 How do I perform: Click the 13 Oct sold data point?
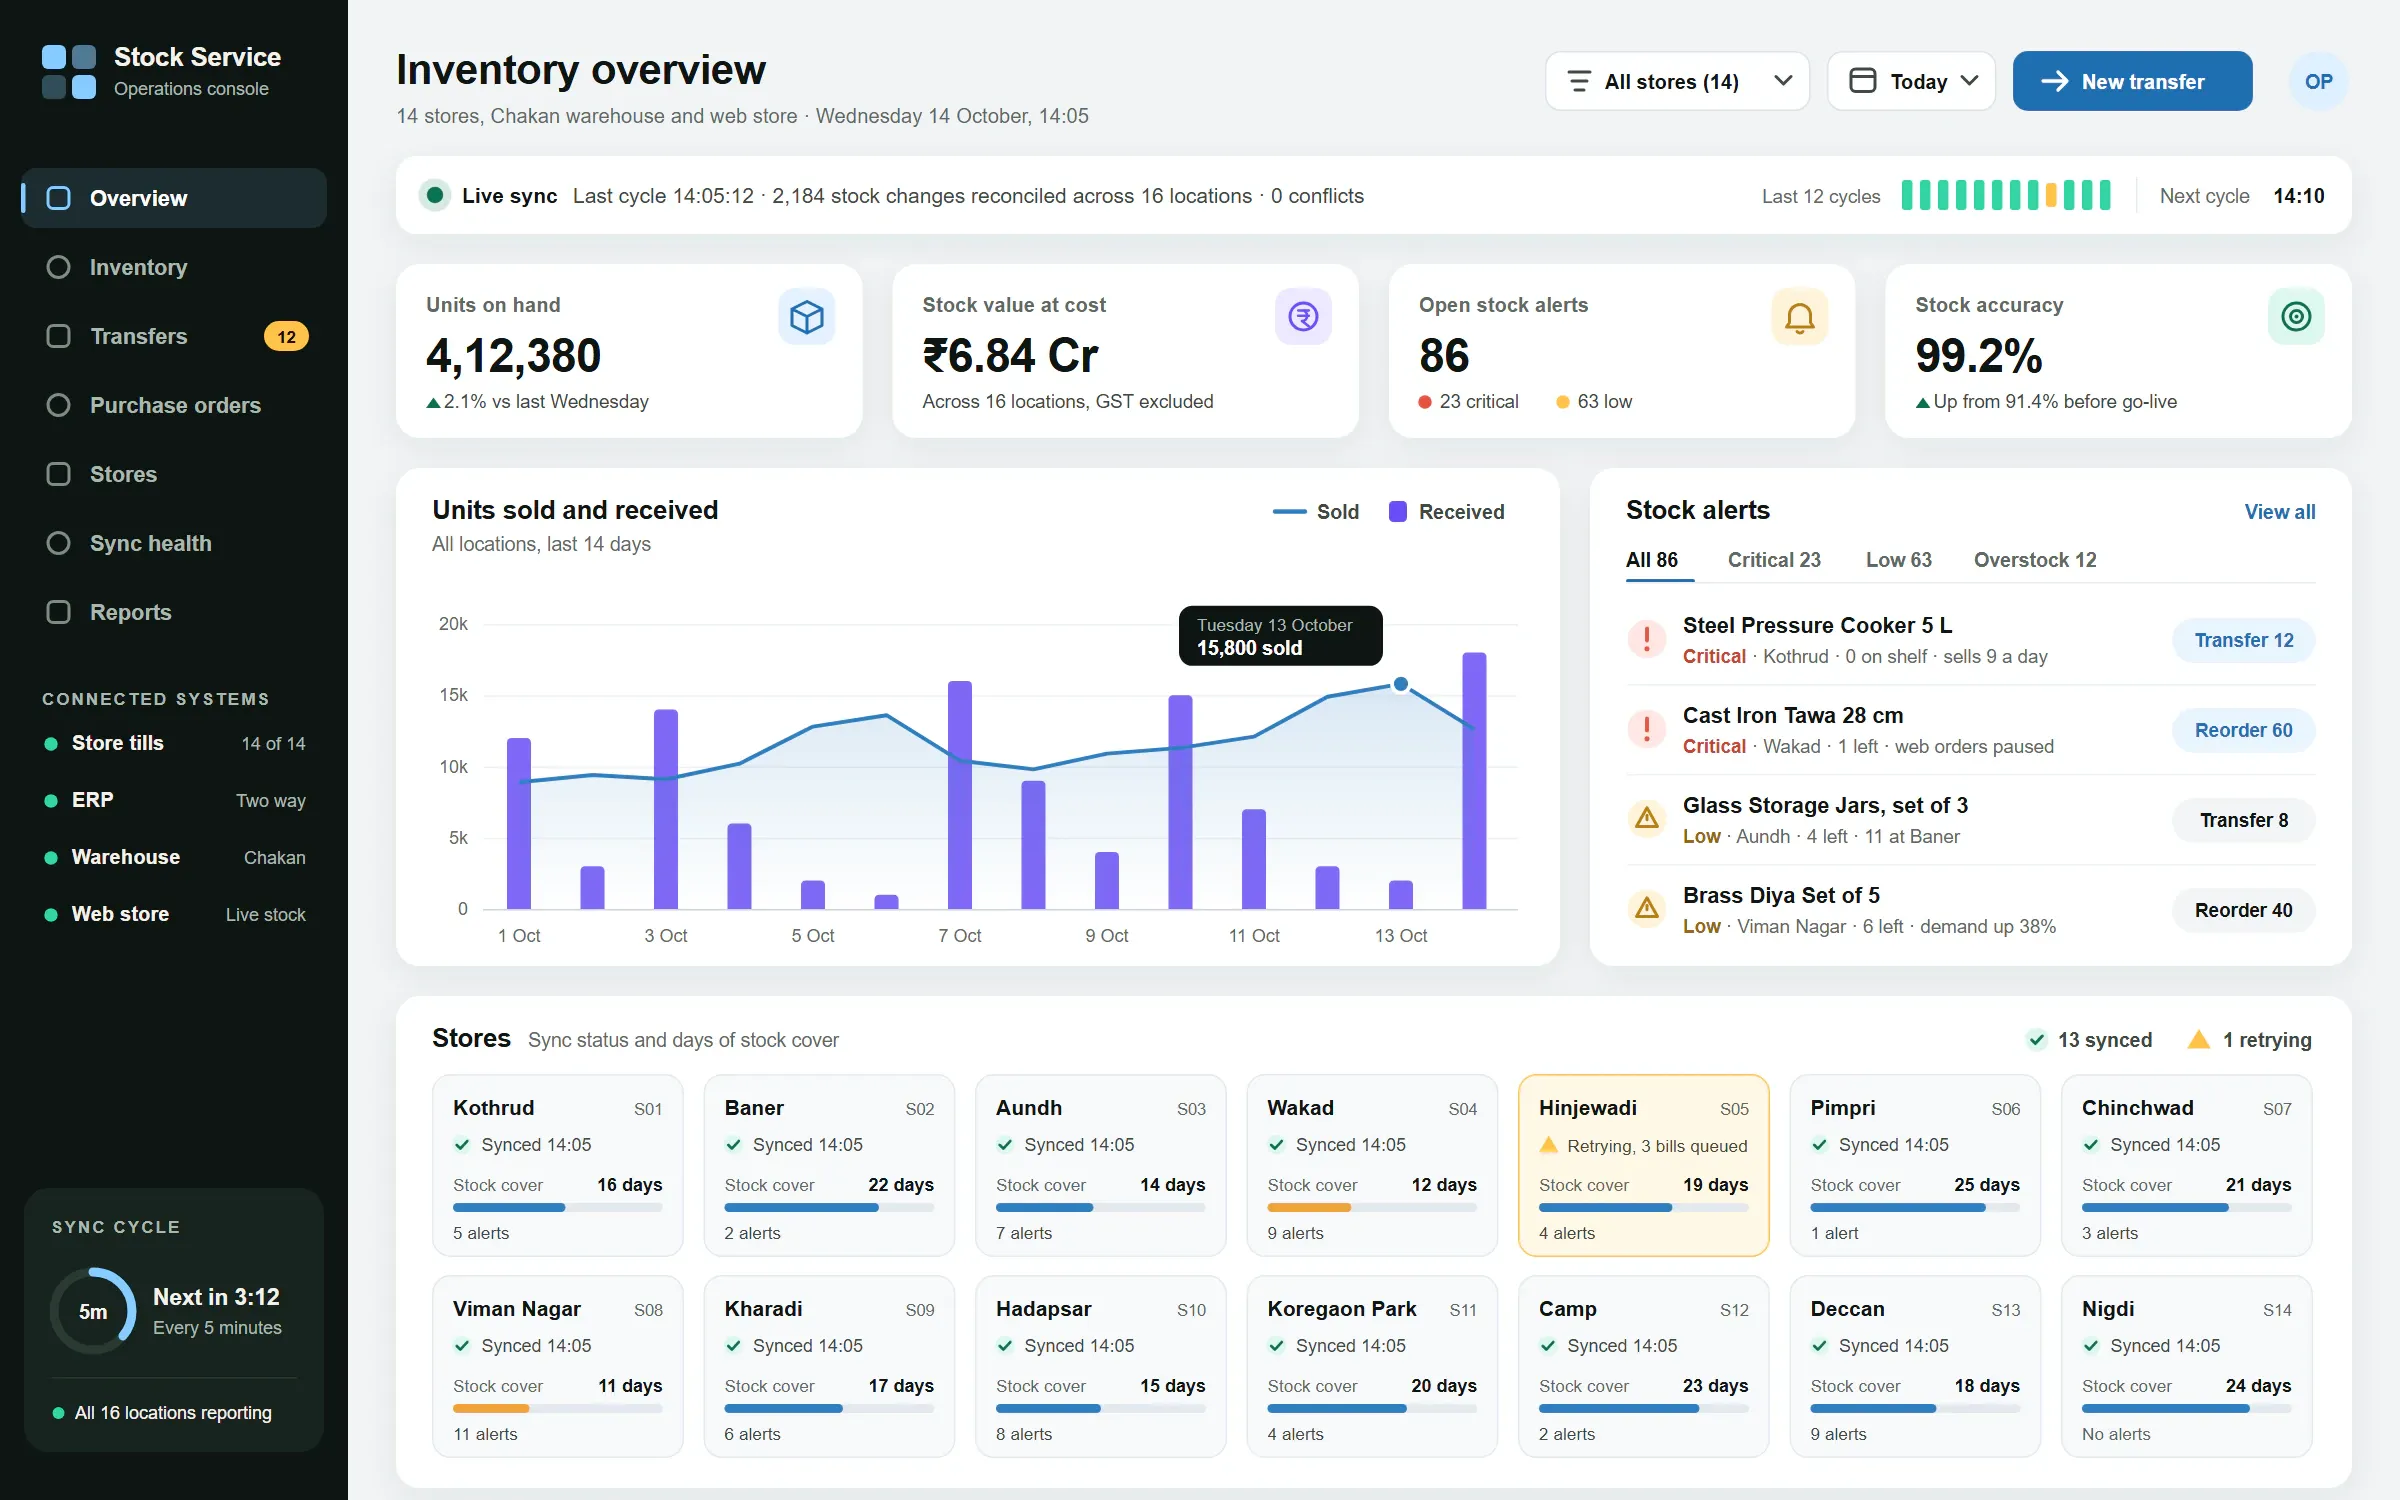click(1400, 684)
